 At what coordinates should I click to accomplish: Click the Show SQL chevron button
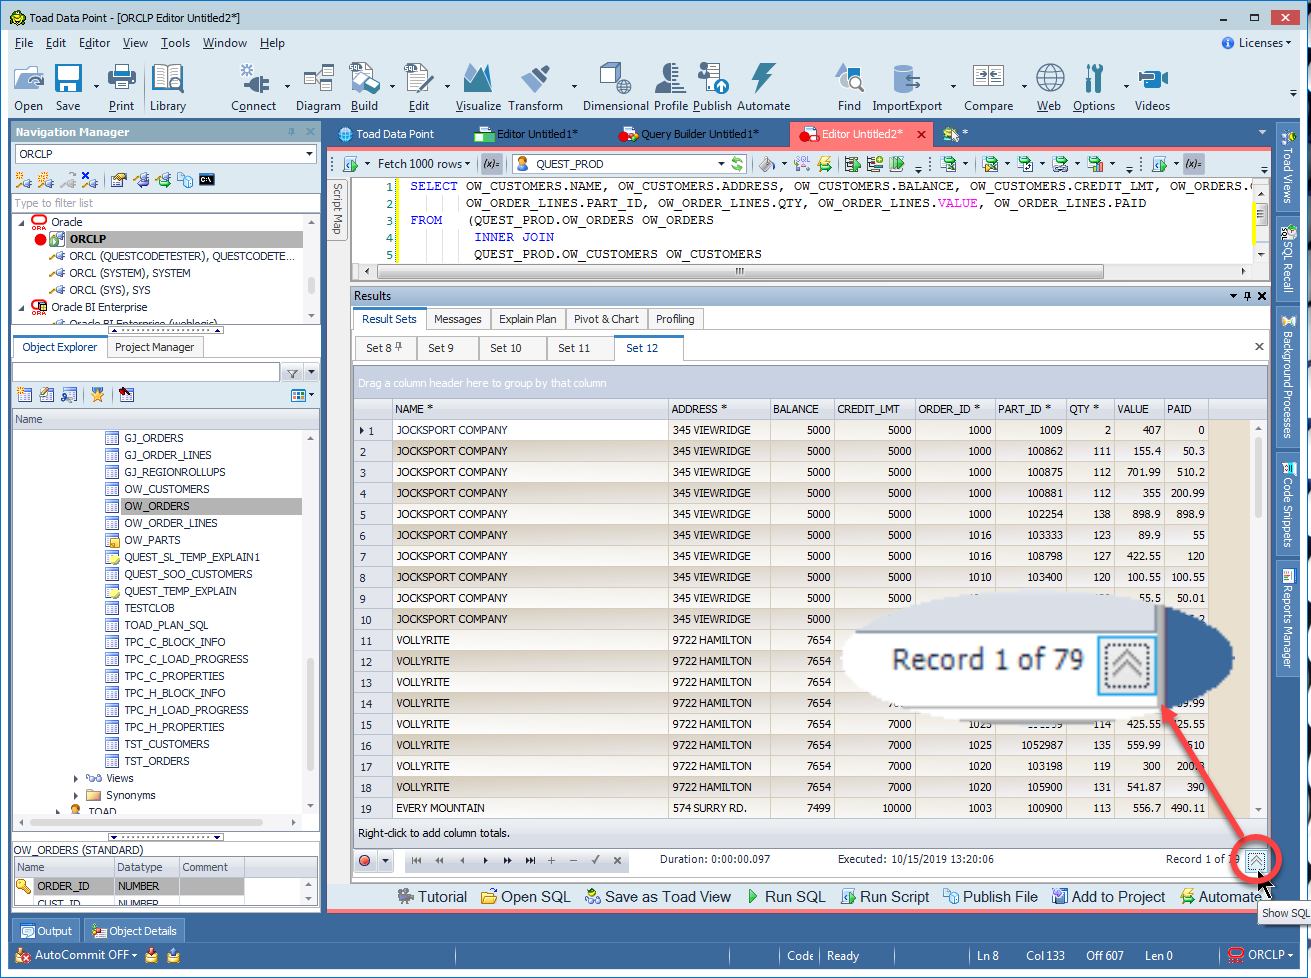click(x=1257, y=861)
